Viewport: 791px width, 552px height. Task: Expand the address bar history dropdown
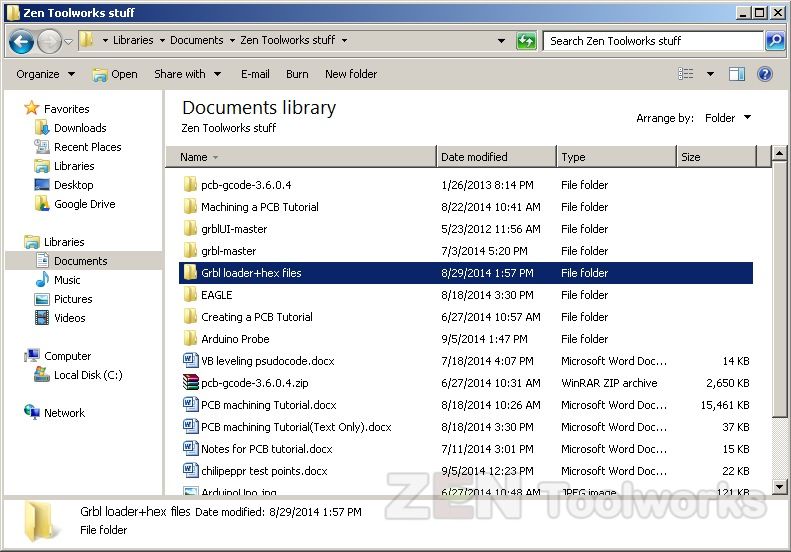(501, 41)
